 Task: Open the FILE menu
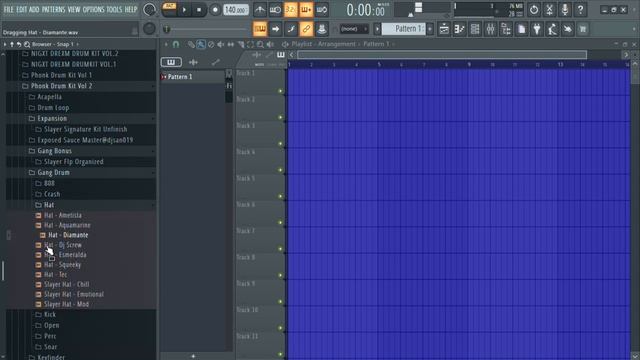click(8, 9)
